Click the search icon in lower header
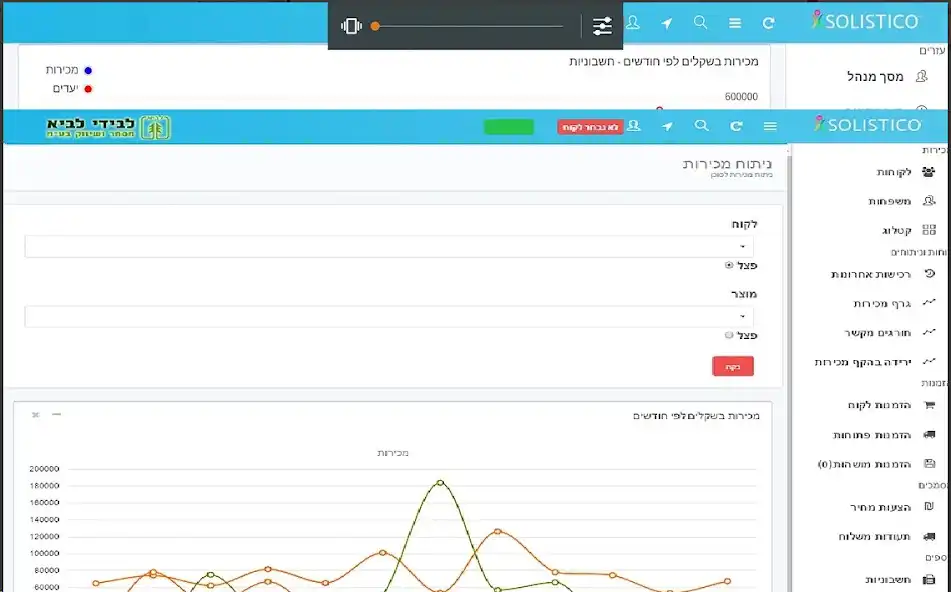951x592 pixels. click(702, 126)
